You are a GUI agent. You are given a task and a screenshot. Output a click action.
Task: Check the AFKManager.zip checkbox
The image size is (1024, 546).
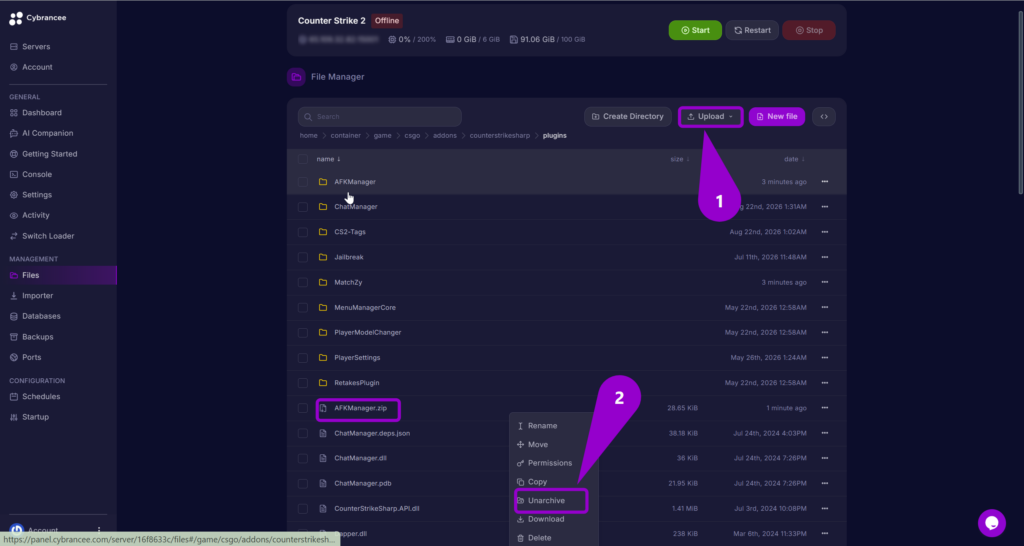point(303,408)
